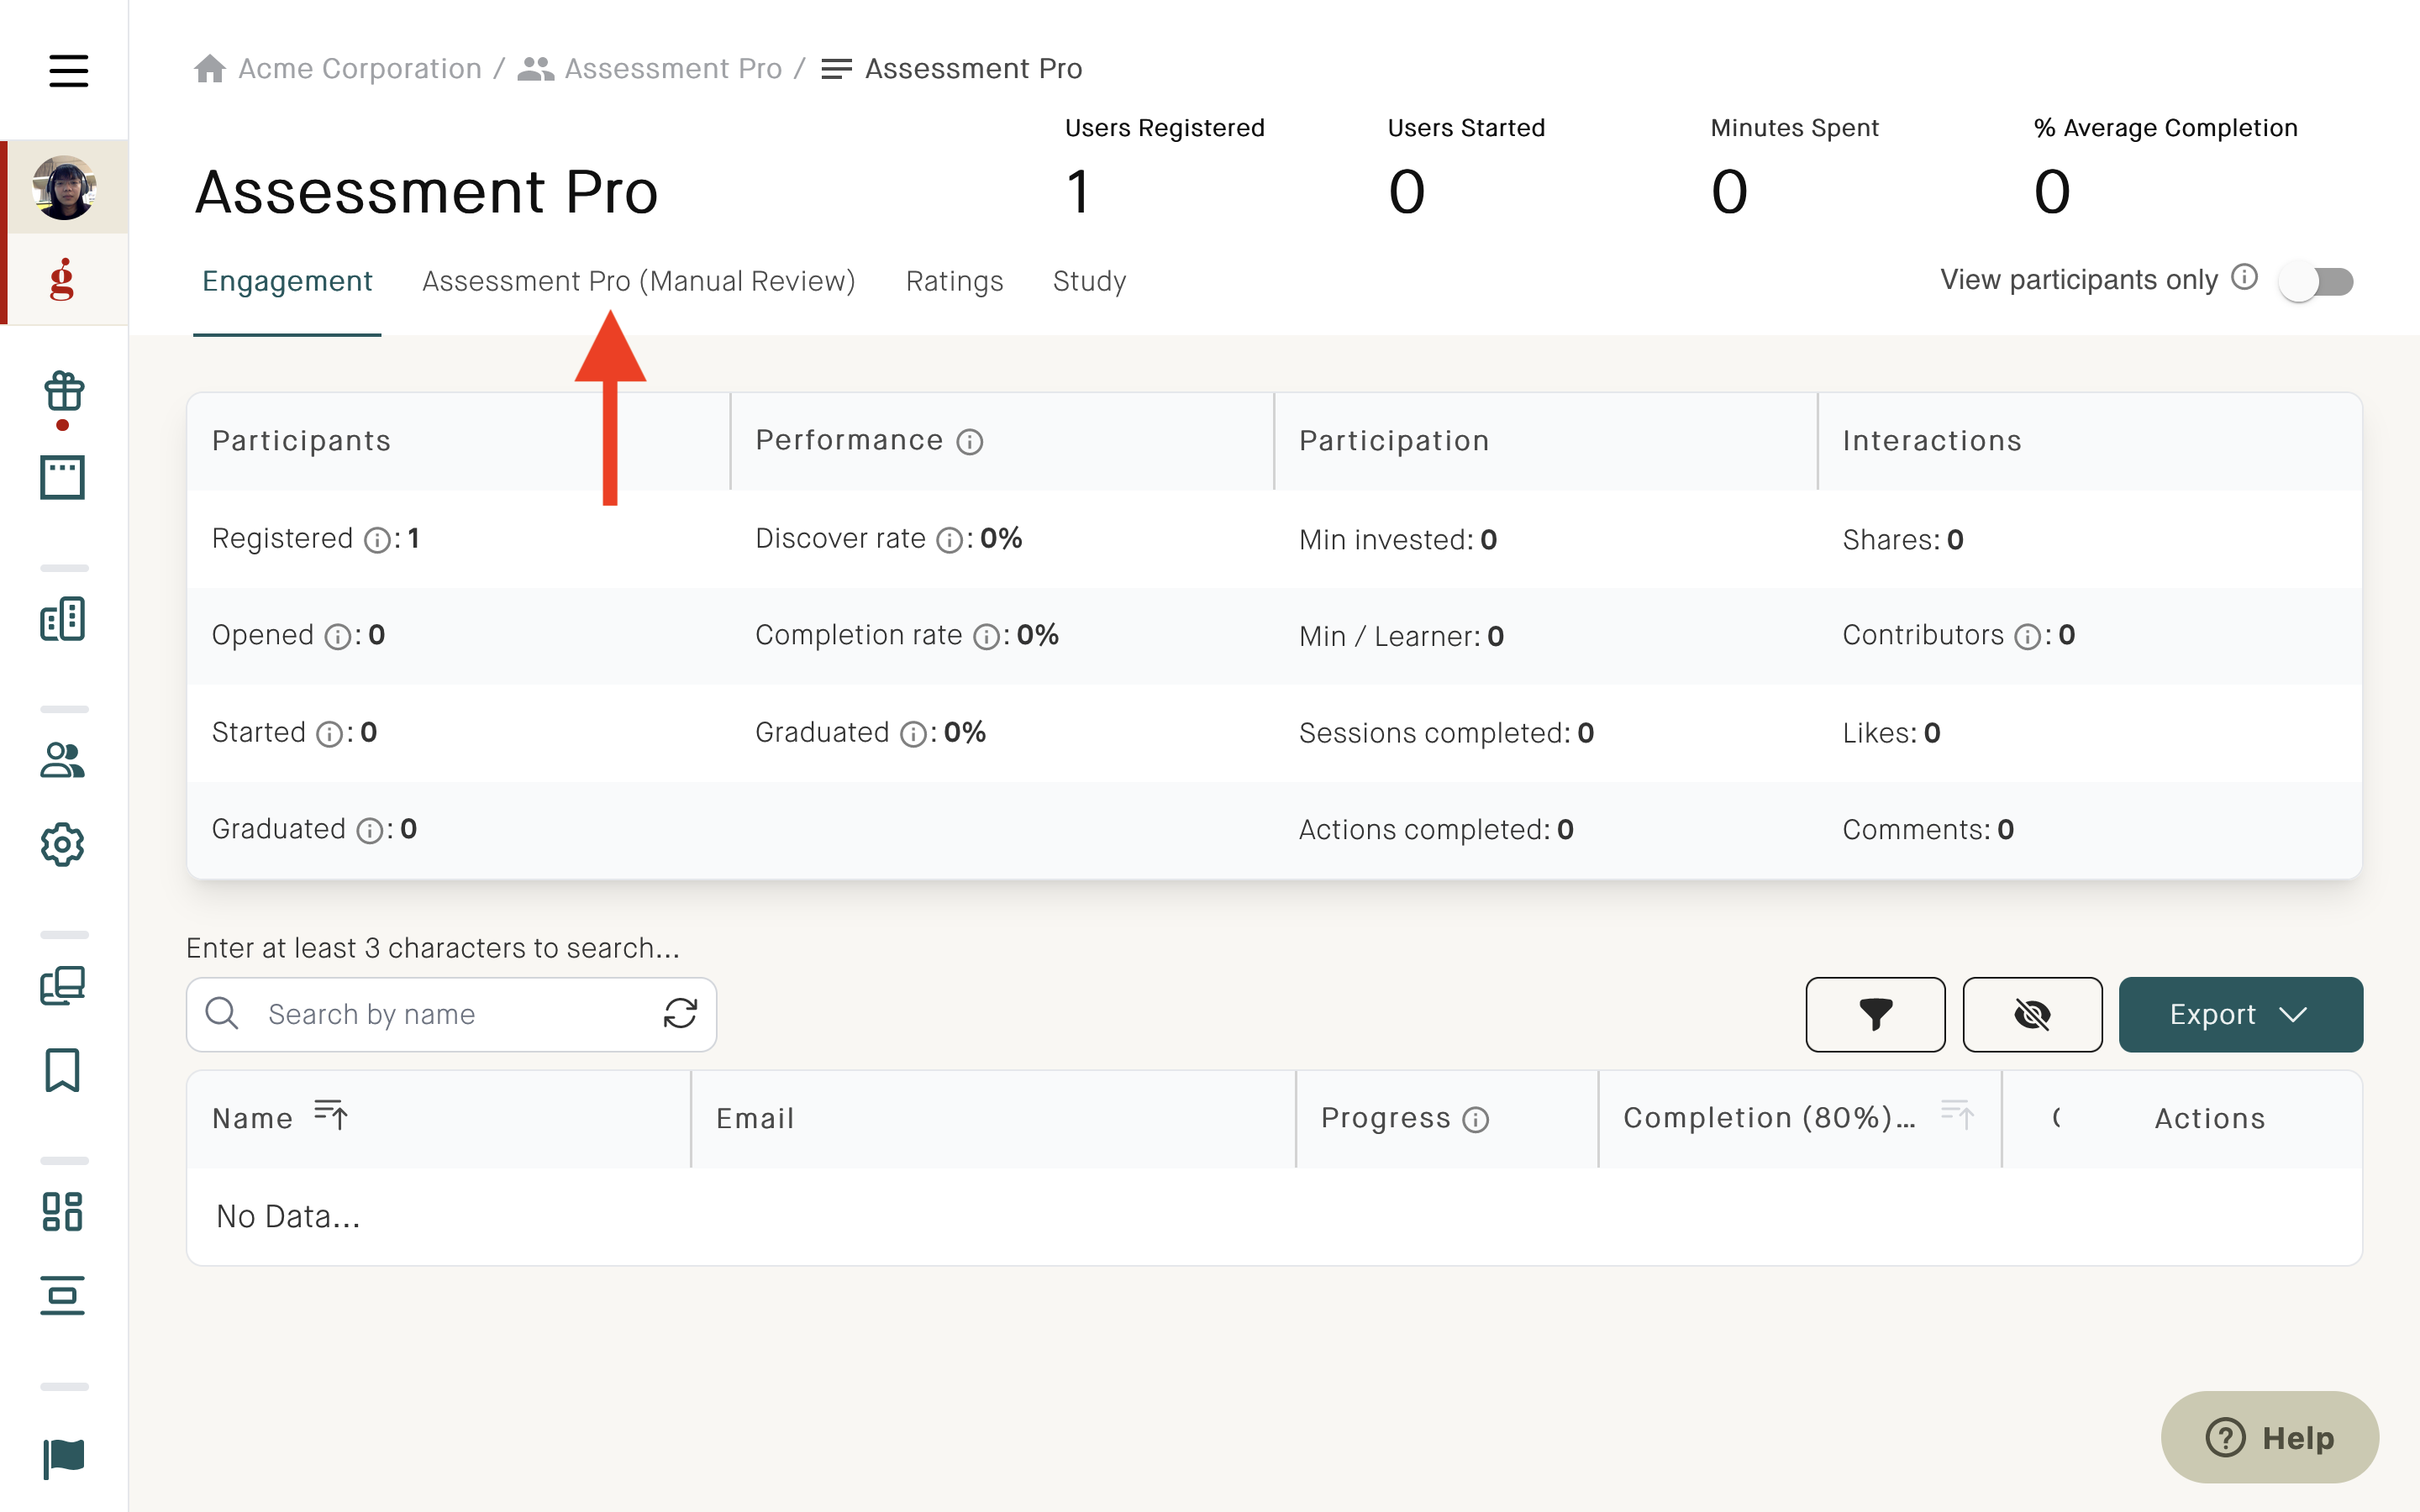Screen dimensions: 2420x1512
Task: Enable the View participants only switch
Action: click(2316, 281)
